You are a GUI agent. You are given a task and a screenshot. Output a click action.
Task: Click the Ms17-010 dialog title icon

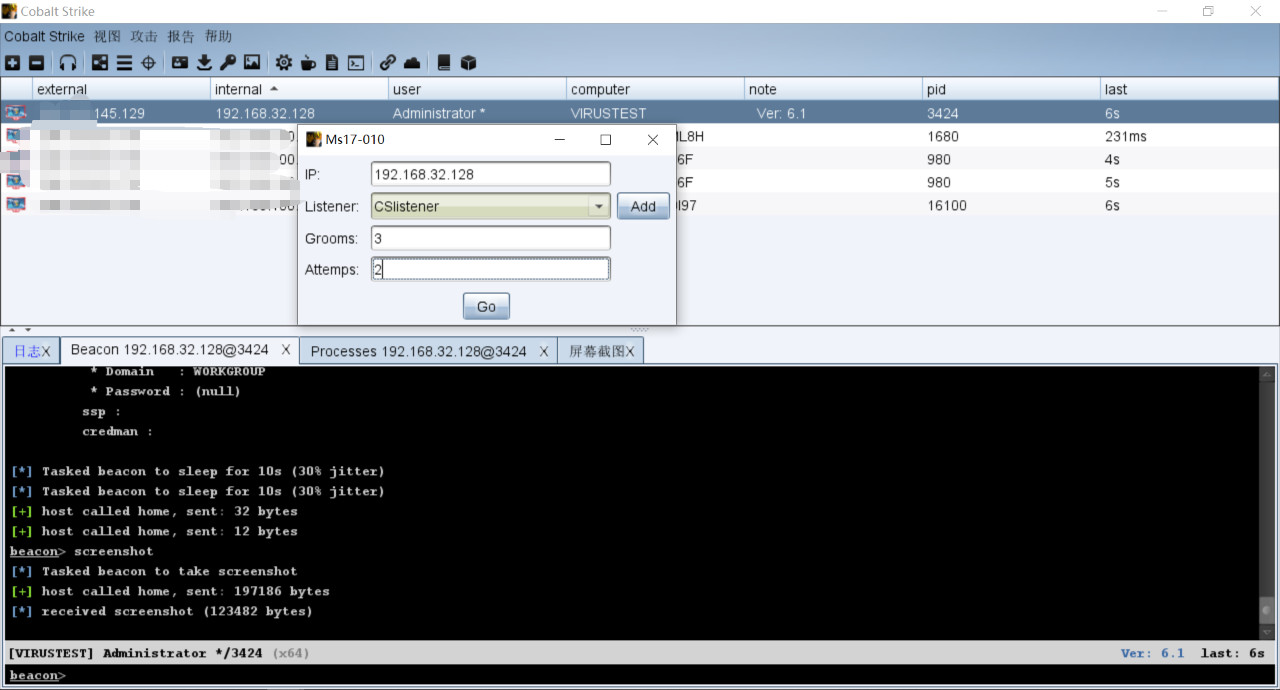coord(314,139)
